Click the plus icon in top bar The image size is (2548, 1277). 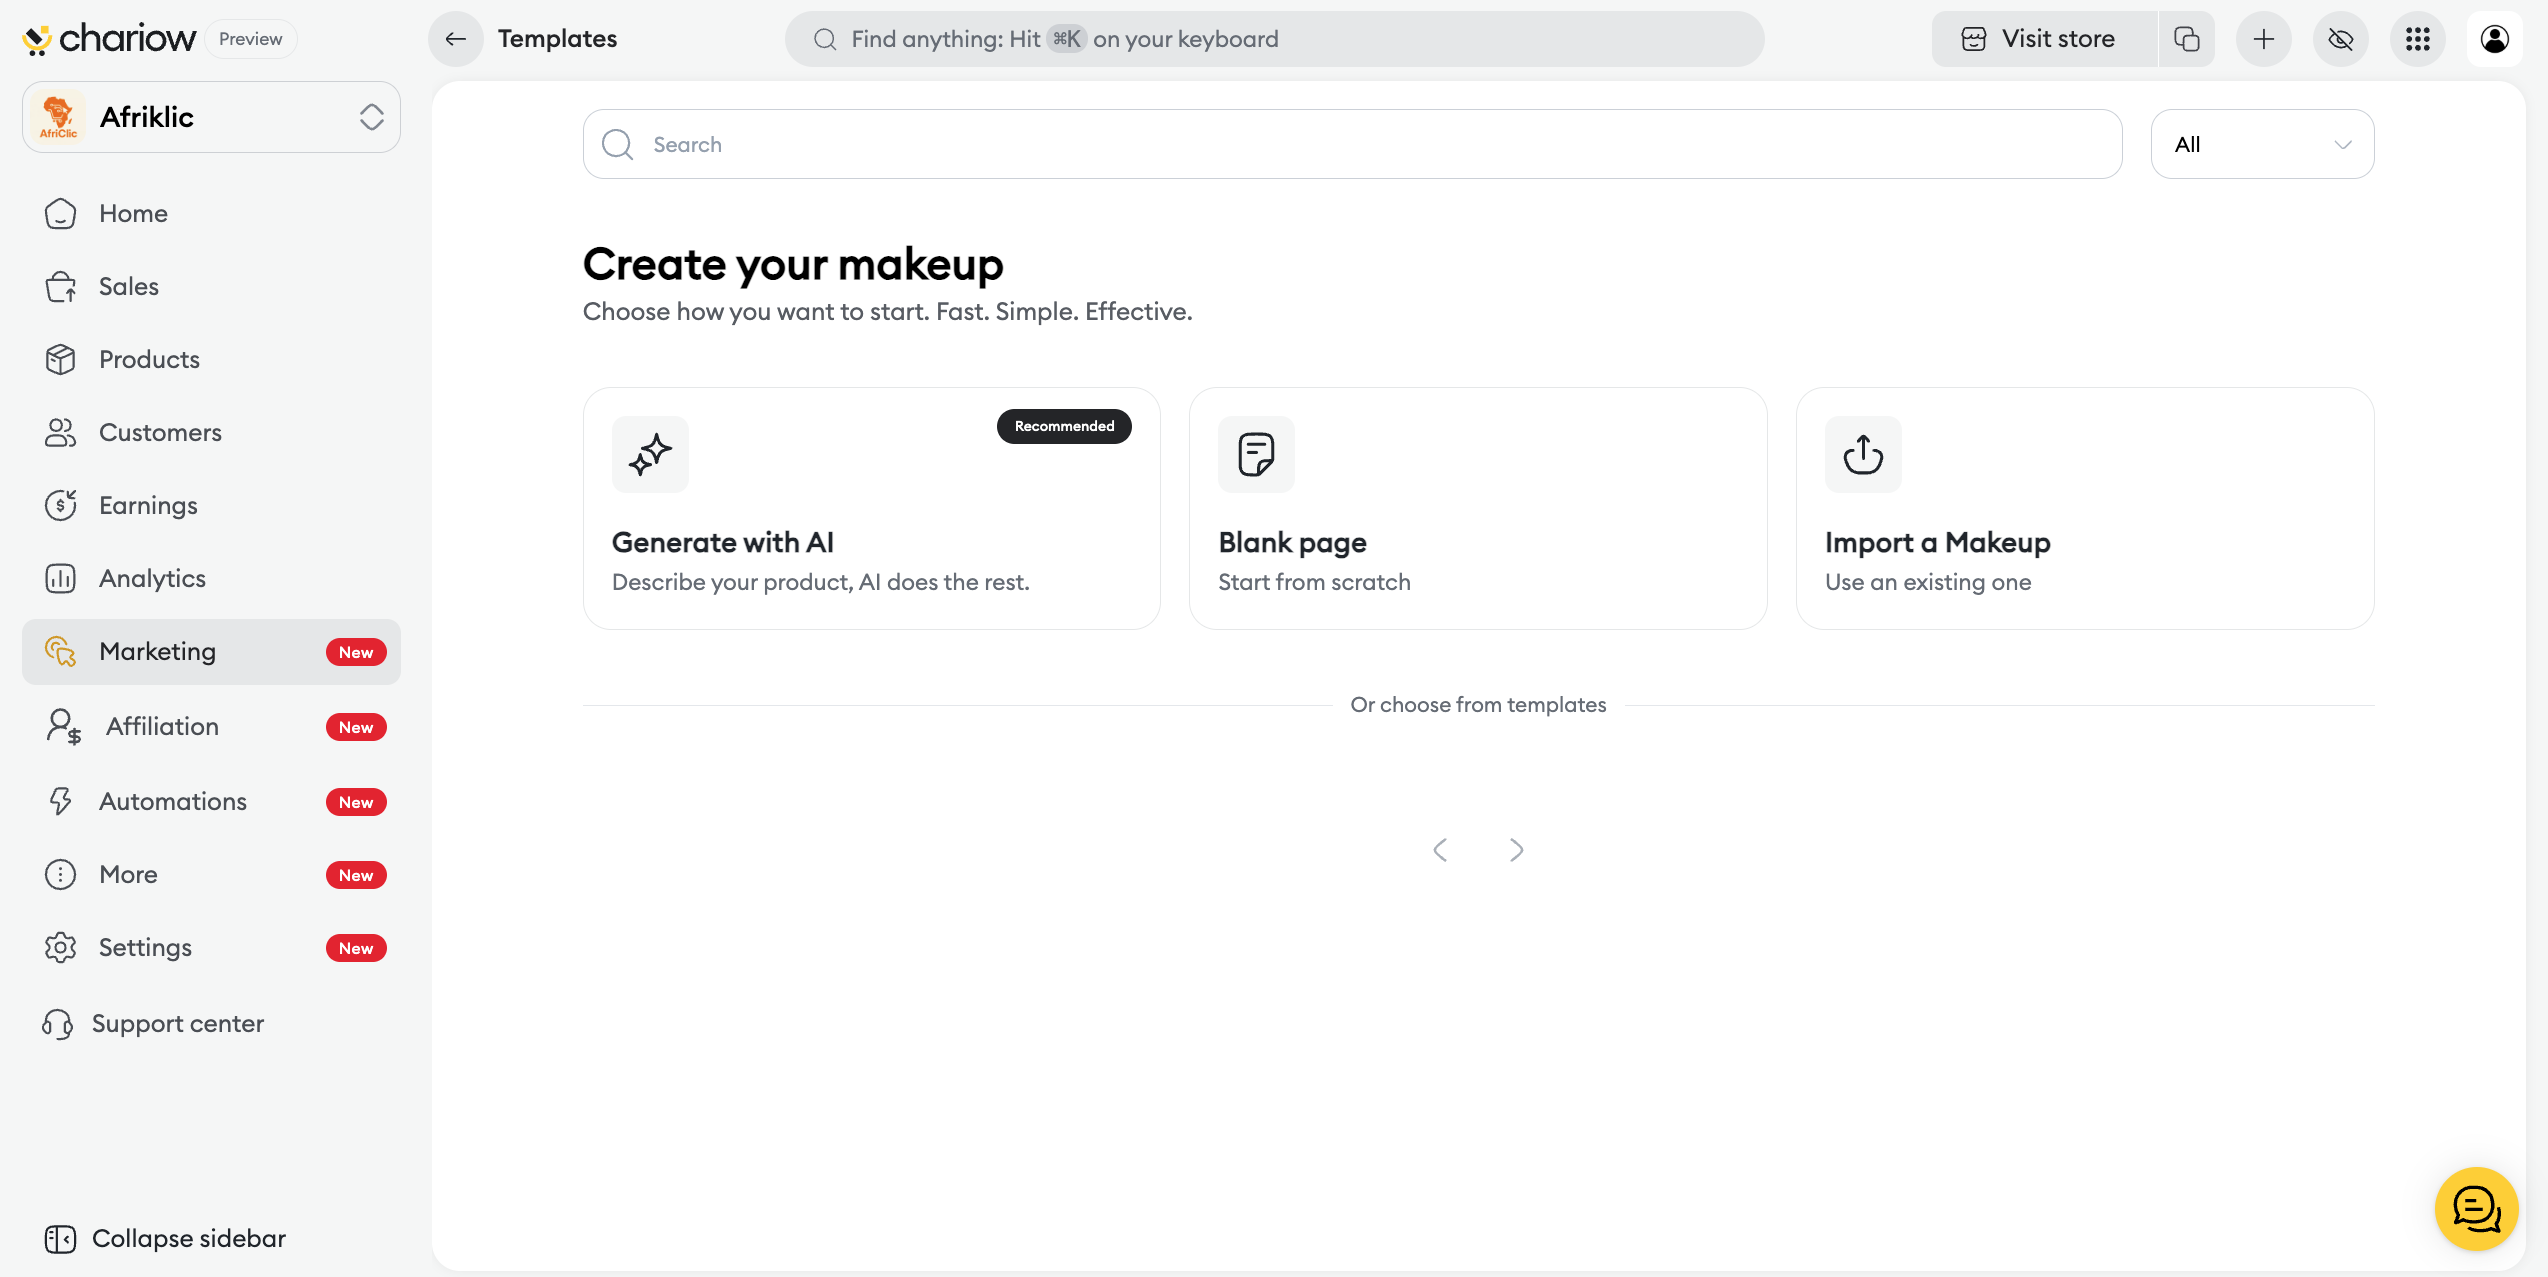[2264, 39]
